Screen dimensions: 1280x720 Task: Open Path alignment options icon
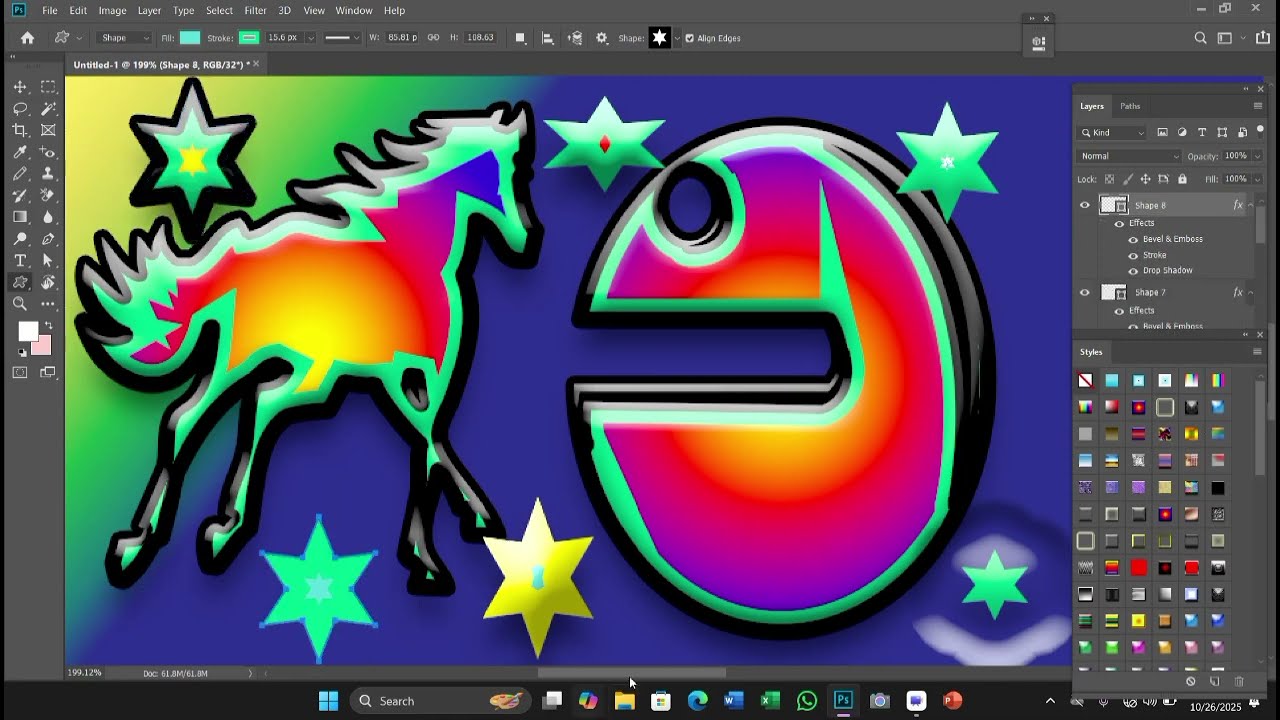pyautogui.click(x=547, y=38)
